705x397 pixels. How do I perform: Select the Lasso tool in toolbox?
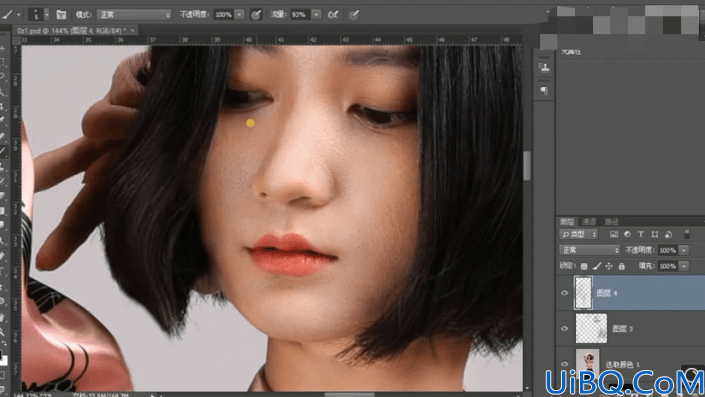tap(3, 76)
